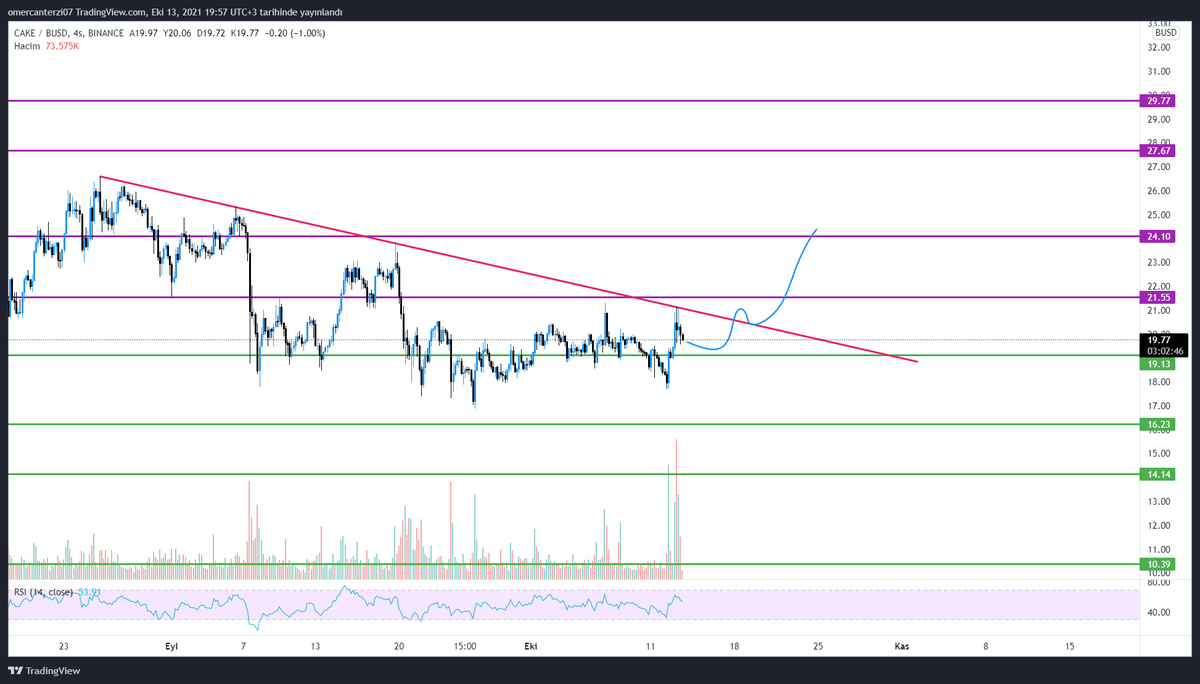Image resolution: width=1200 pixels, height=684 pixels.
Task: Click the CAKE / BUSD symbol title
Action: (x=41, y=33)
